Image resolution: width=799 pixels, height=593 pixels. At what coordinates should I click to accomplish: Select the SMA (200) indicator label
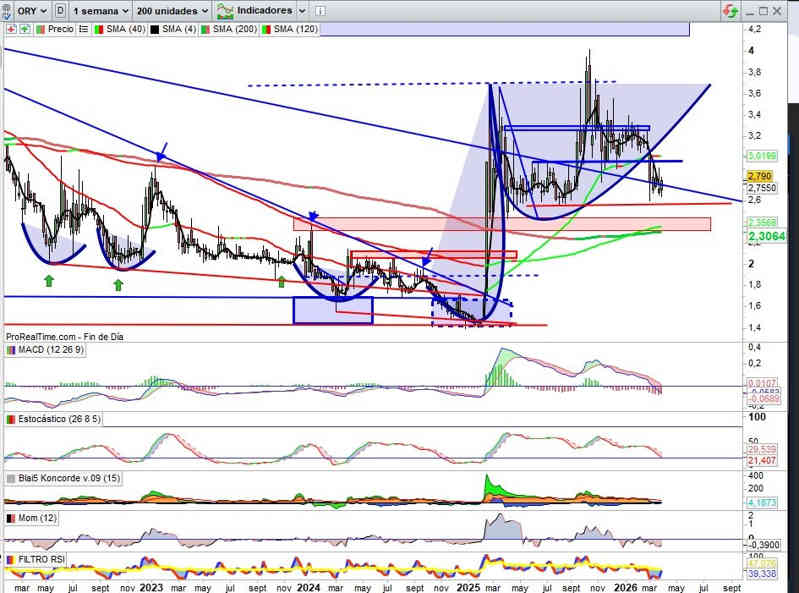point(232,29)
